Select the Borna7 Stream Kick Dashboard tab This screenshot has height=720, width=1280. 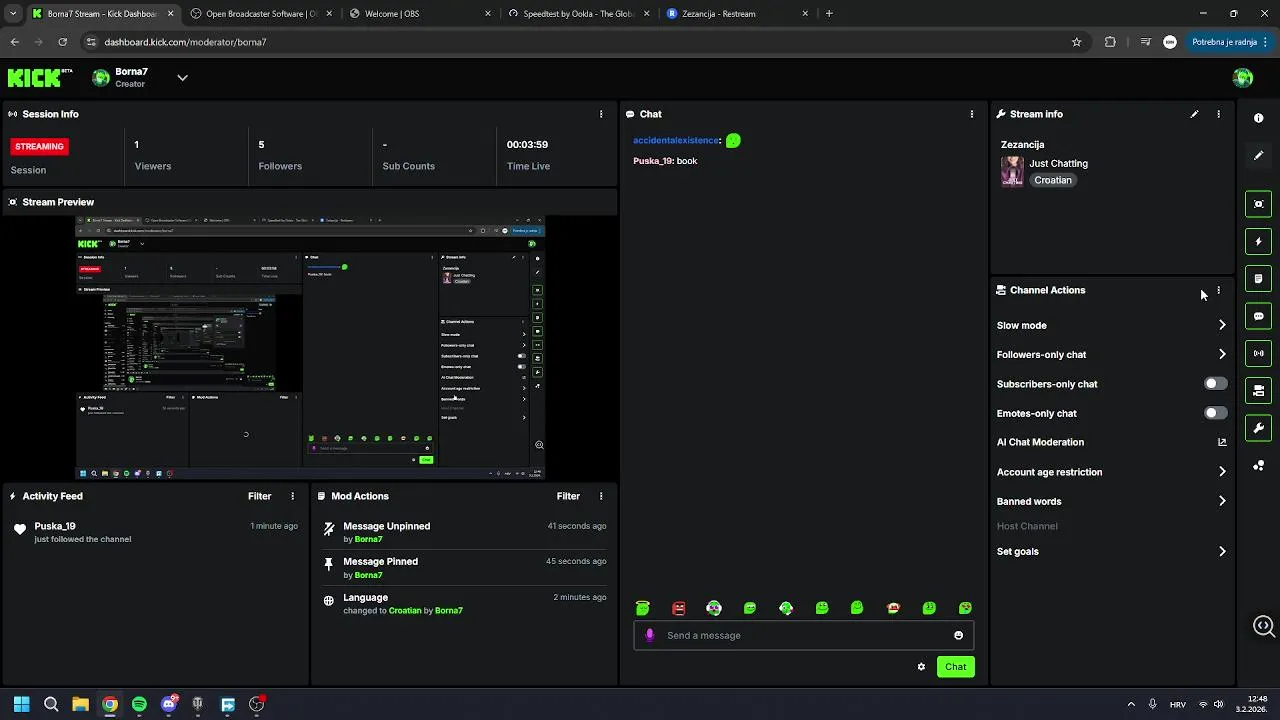103,14
